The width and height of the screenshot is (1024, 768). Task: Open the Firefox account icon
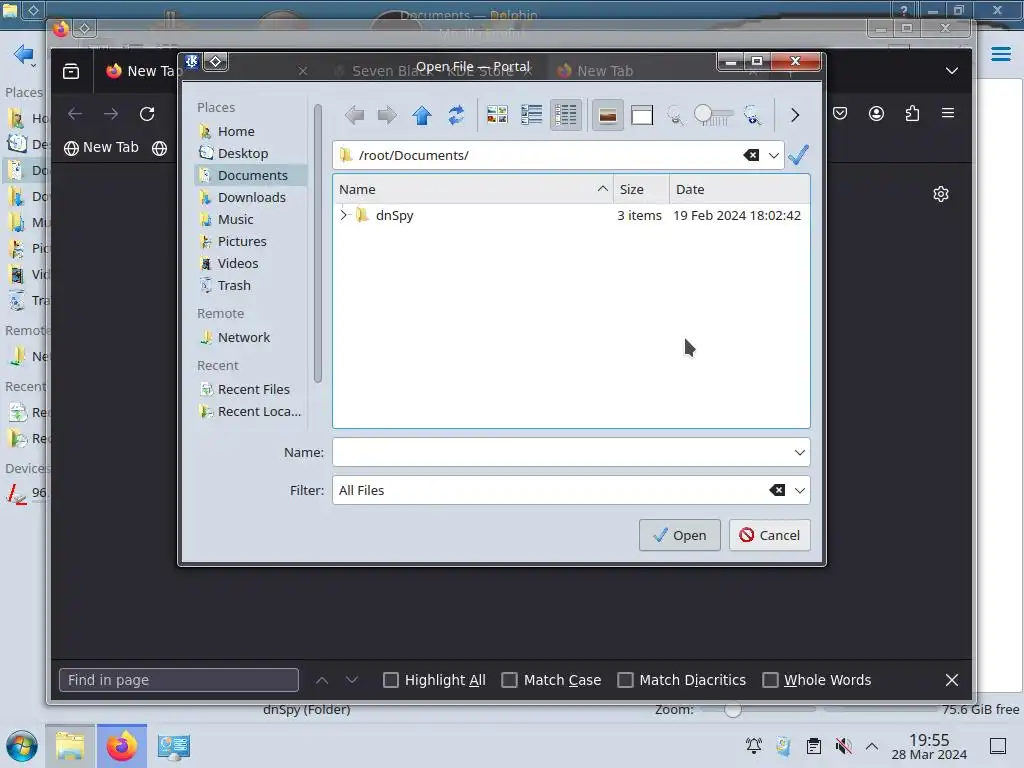[x=876, y=113]
